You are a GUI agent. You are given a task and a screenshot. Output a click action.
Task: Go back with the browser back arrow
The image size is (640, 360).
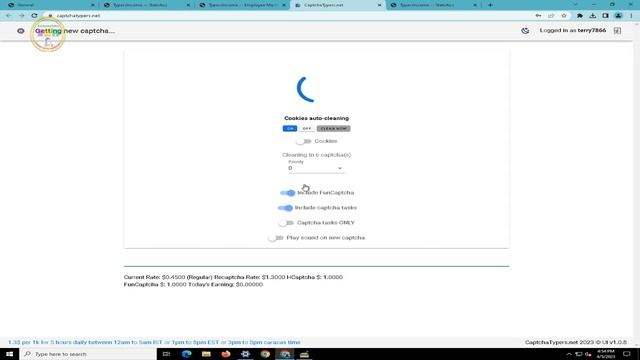coord(9,16)
